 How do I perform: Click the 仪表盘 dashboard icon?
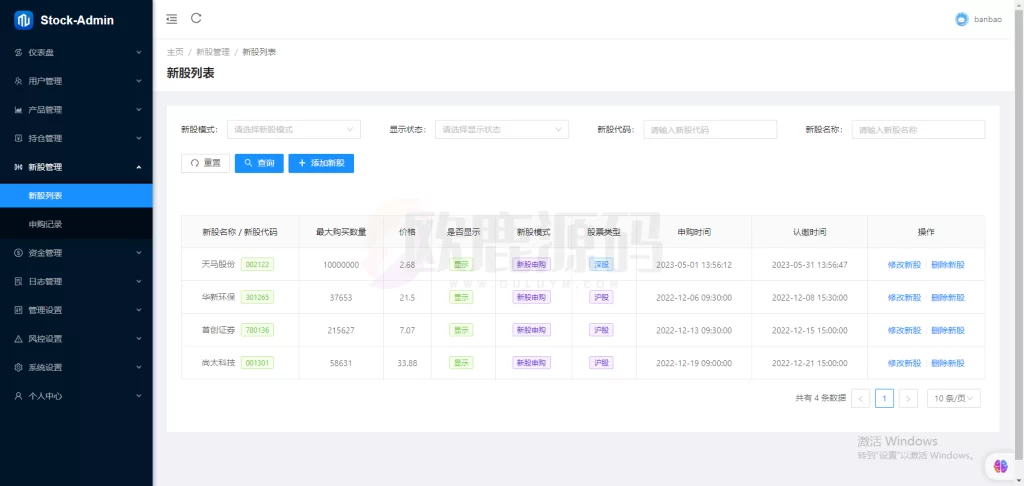(x=18, y=52)
